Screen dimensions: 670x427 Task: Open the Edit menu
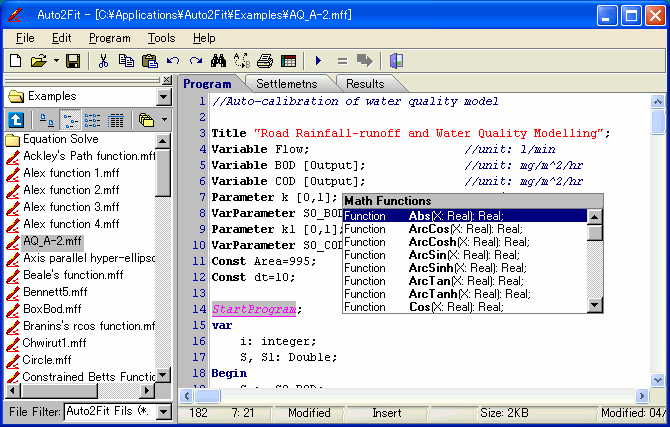click(62, 38)
